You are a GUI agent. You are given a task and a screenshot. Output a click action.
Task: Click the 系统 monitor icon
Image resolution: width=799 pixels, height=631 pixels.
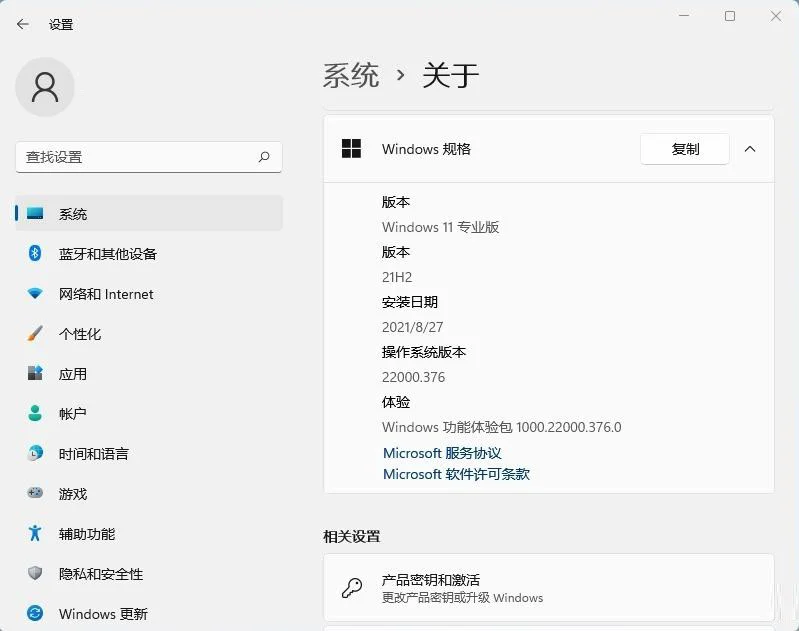click(x=35, y=214)
